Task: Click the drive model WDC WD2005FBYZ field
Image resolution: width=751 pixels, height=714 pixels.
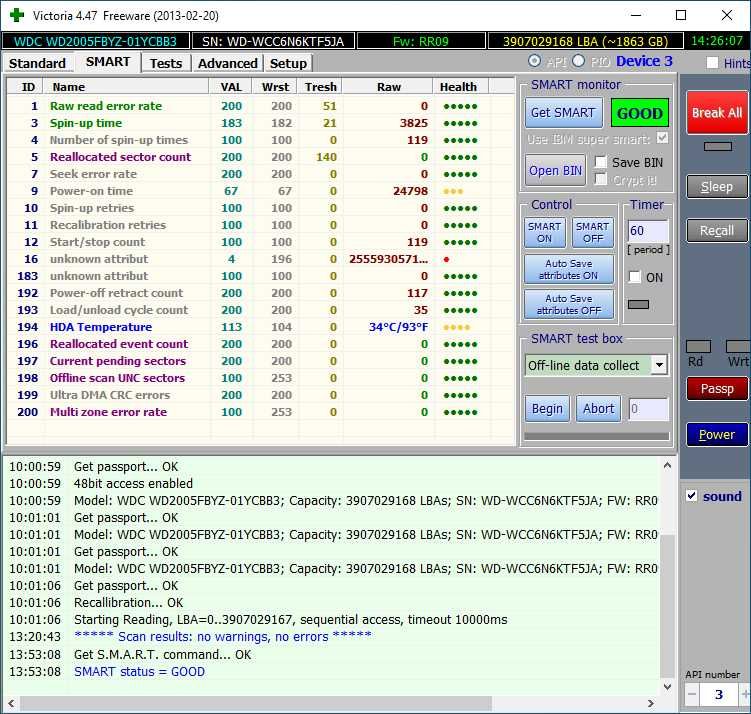Action: click(x=95, y=41)
